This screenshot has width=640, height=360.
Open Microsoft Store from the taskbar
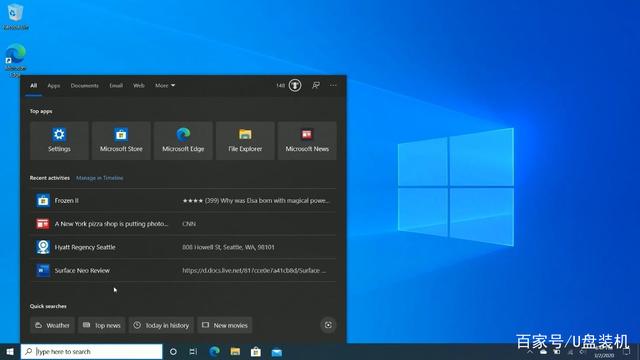256,351
